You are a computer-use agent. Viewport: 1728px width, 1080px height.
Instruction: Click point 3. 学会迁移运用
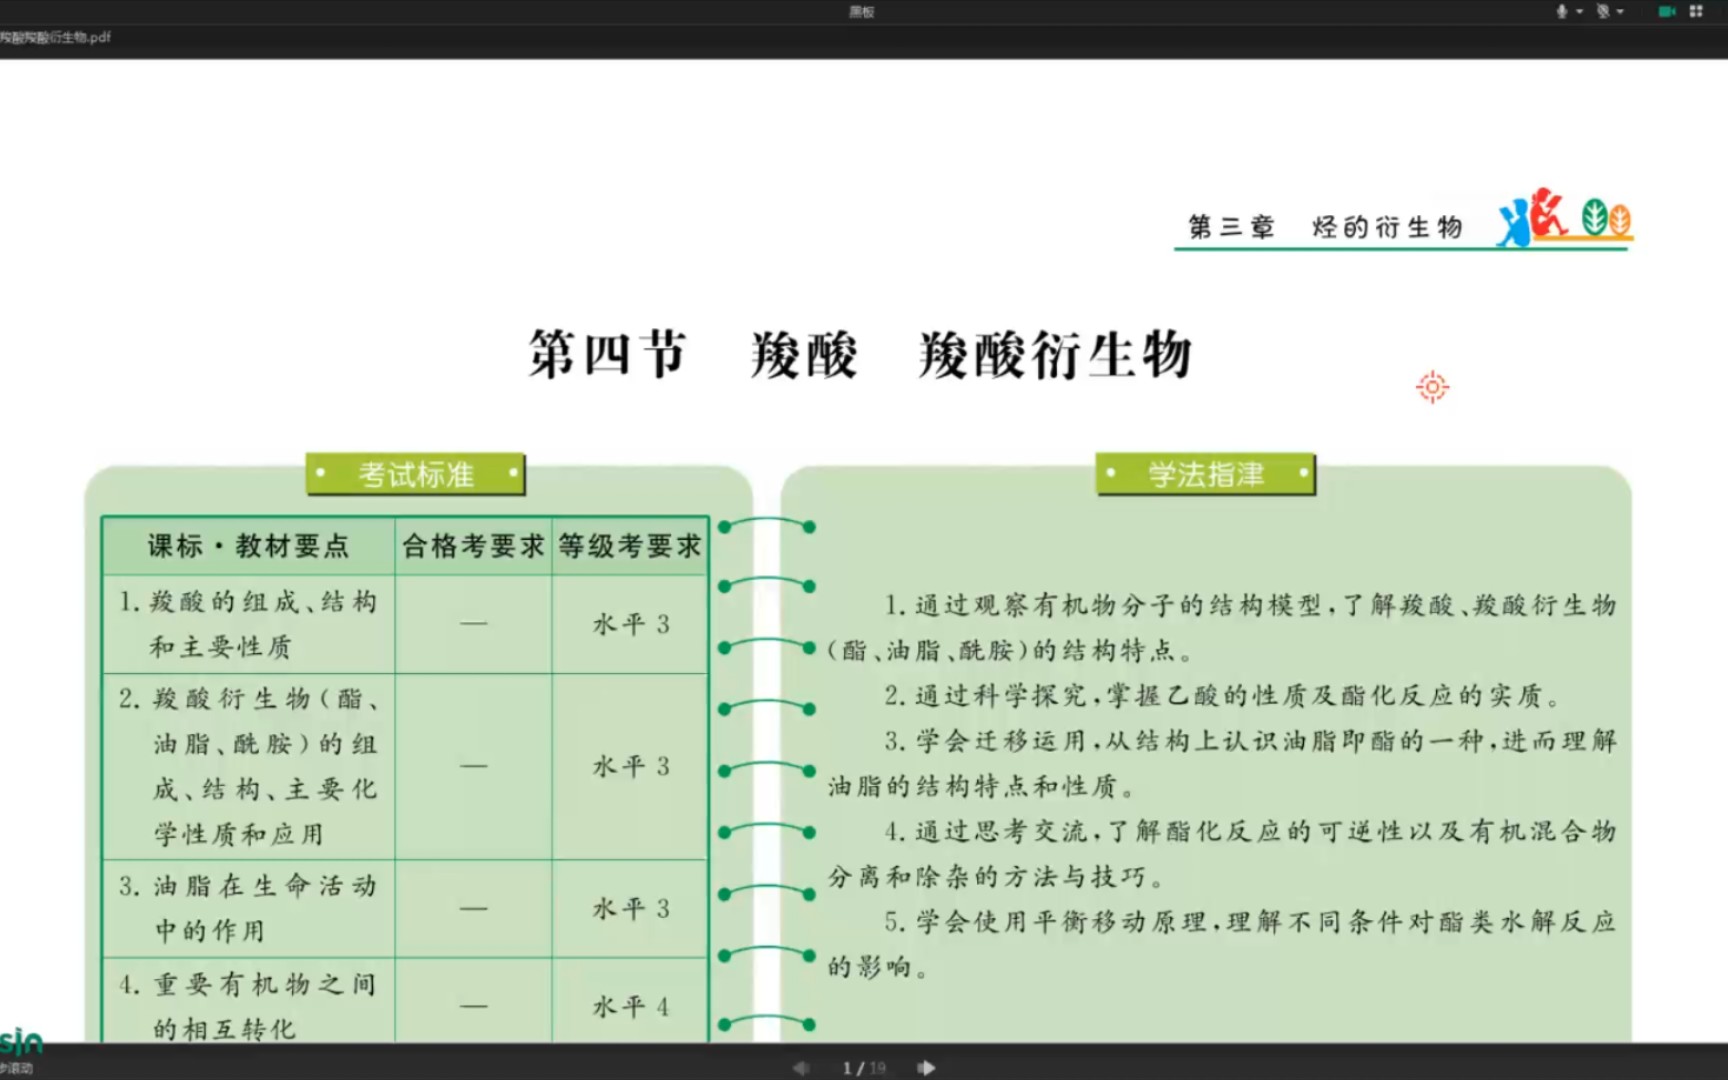coord(1222,763)
